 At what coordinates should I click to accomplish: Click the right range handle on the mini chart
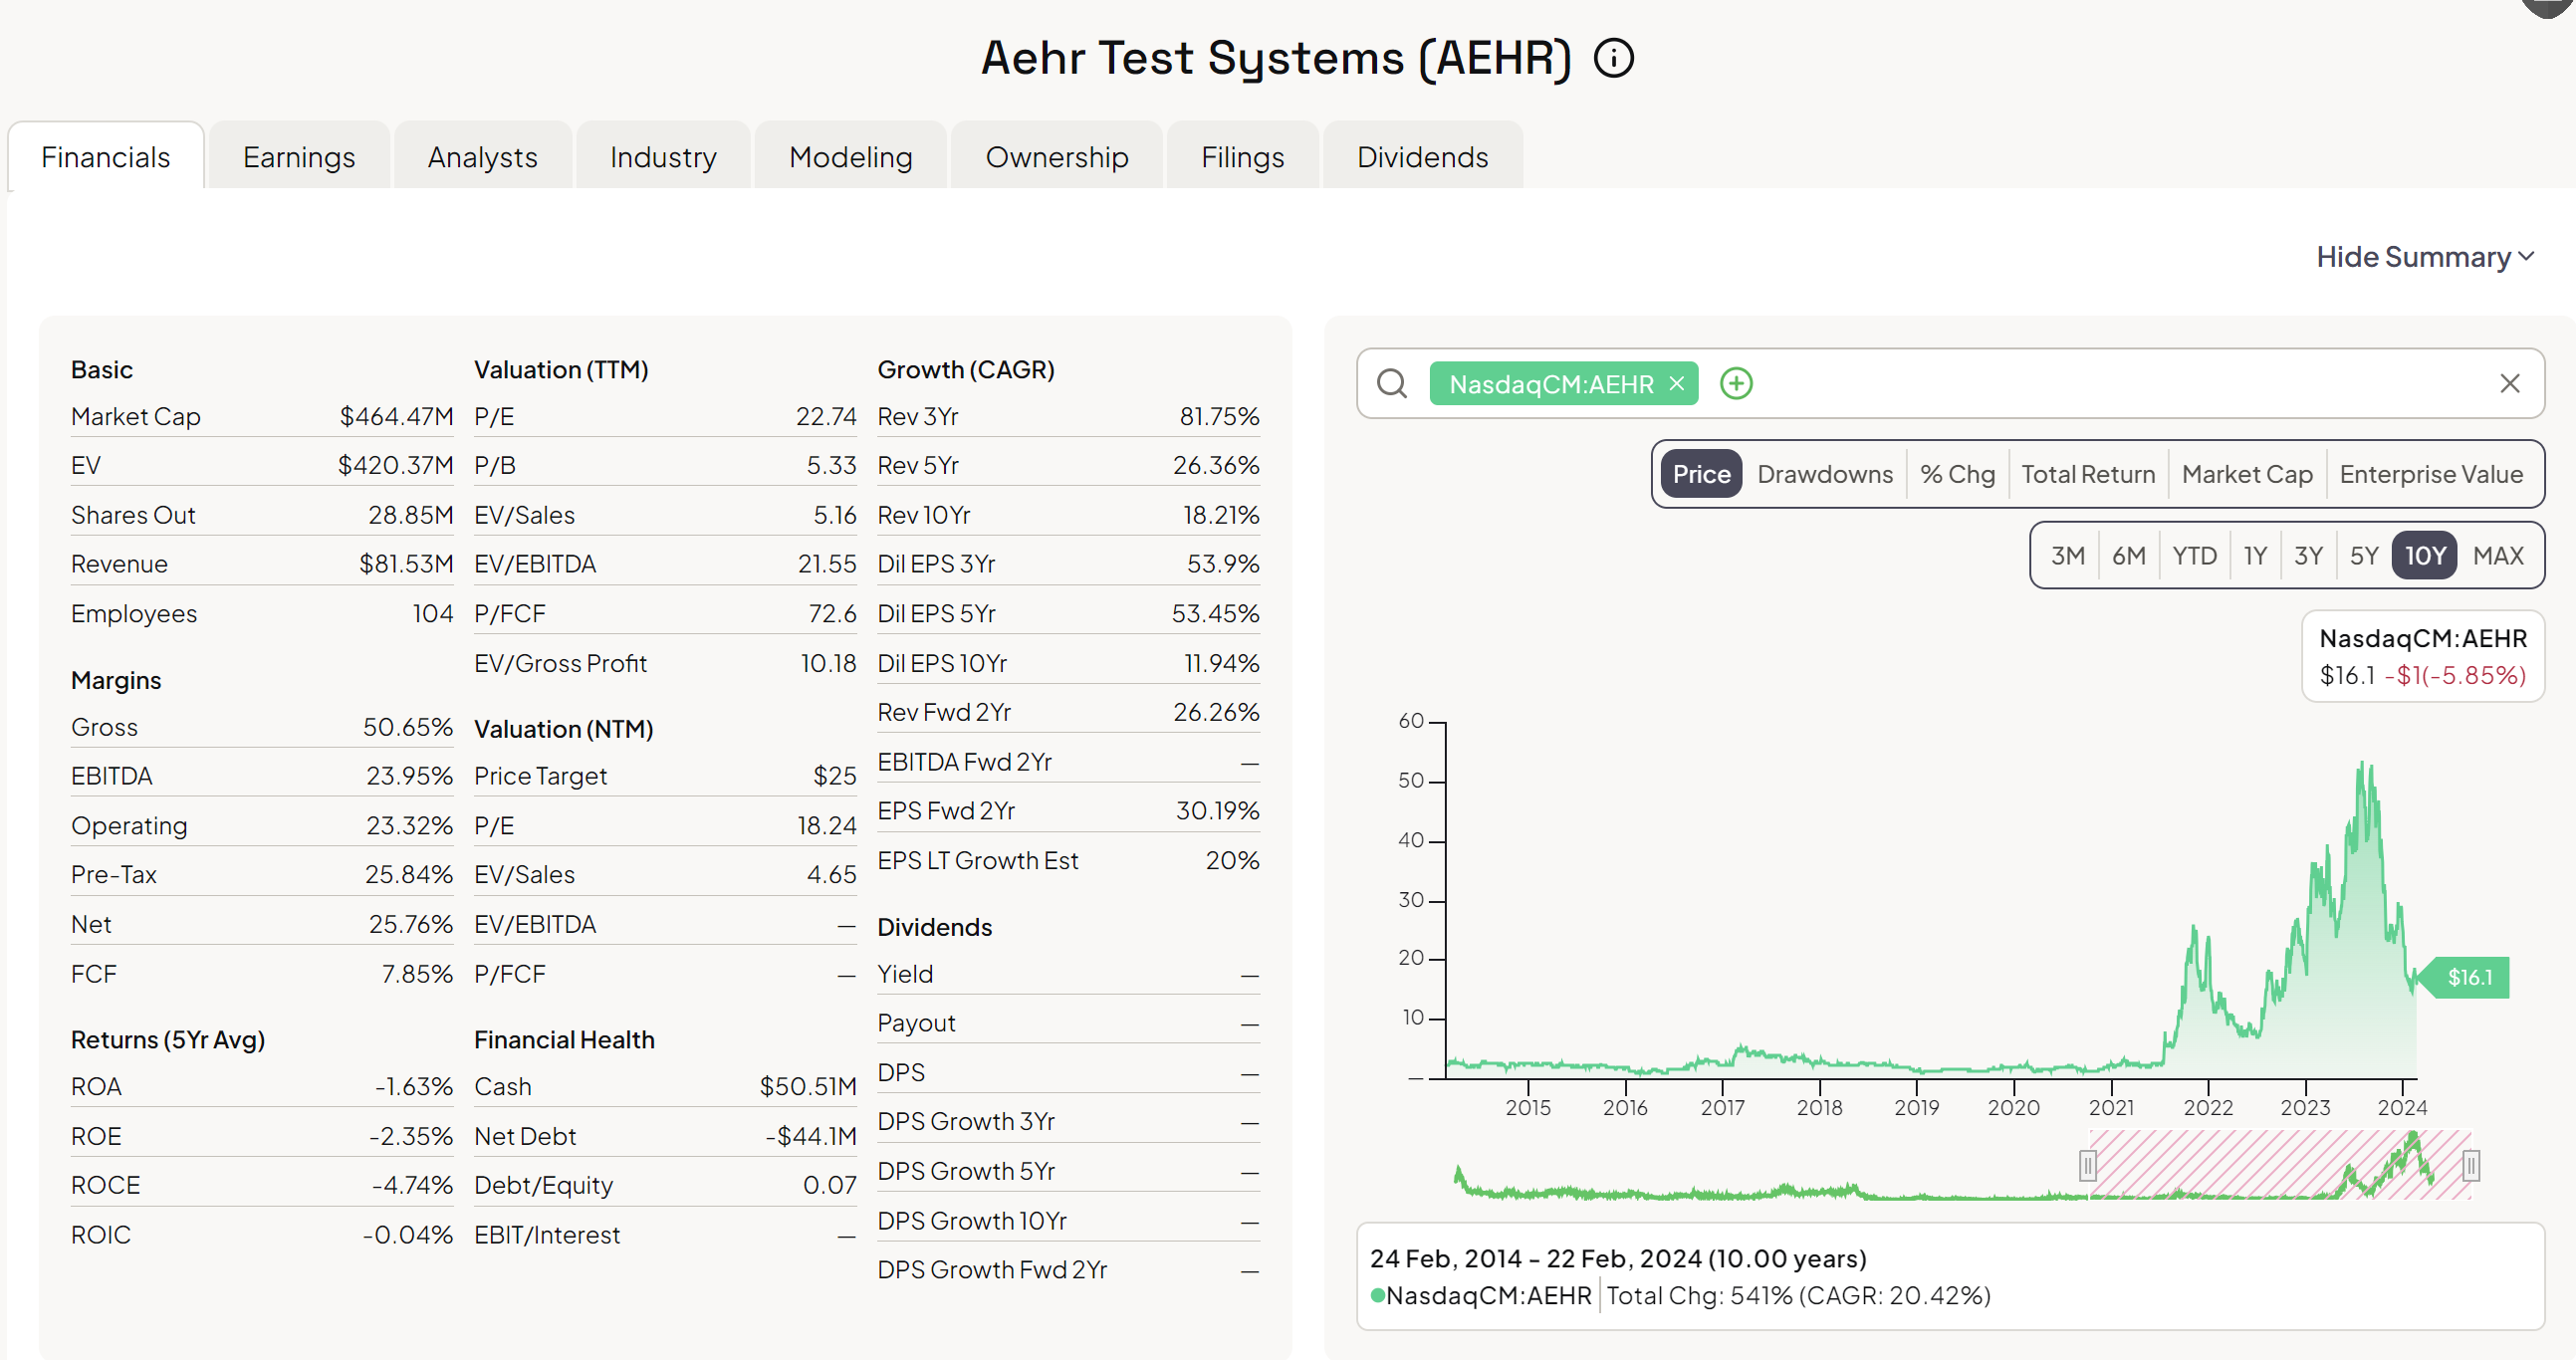click(x=2470, y=1165)
